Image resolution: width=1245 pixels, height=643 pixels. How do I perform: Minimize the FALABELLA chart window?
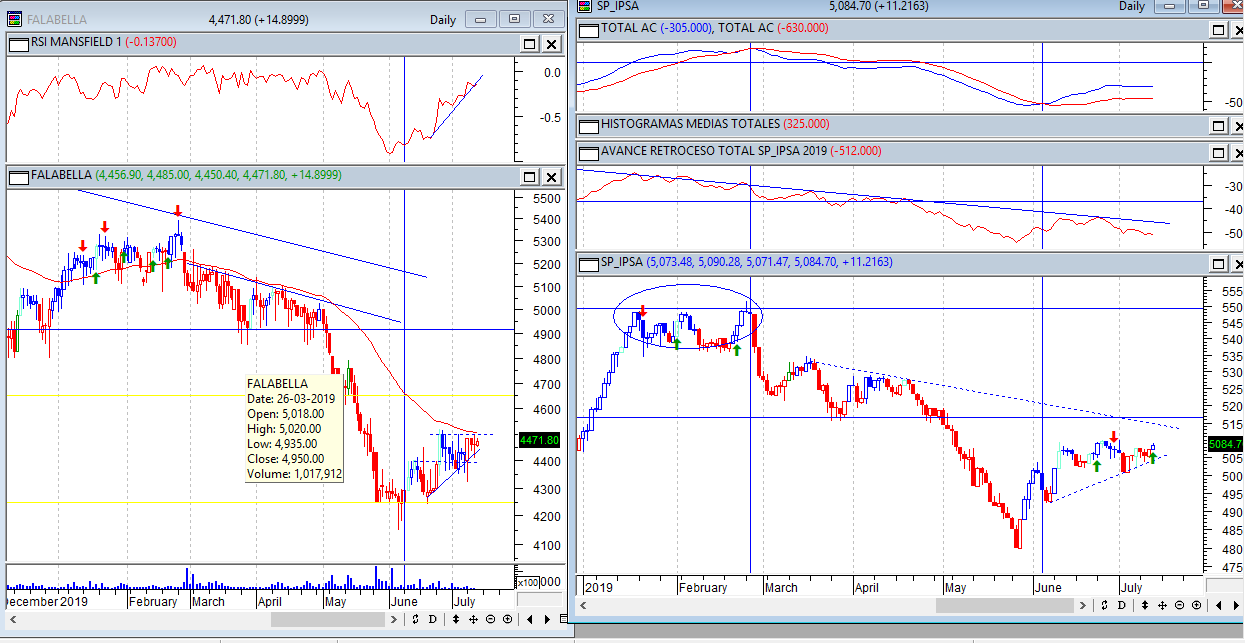tap(482, 19)
